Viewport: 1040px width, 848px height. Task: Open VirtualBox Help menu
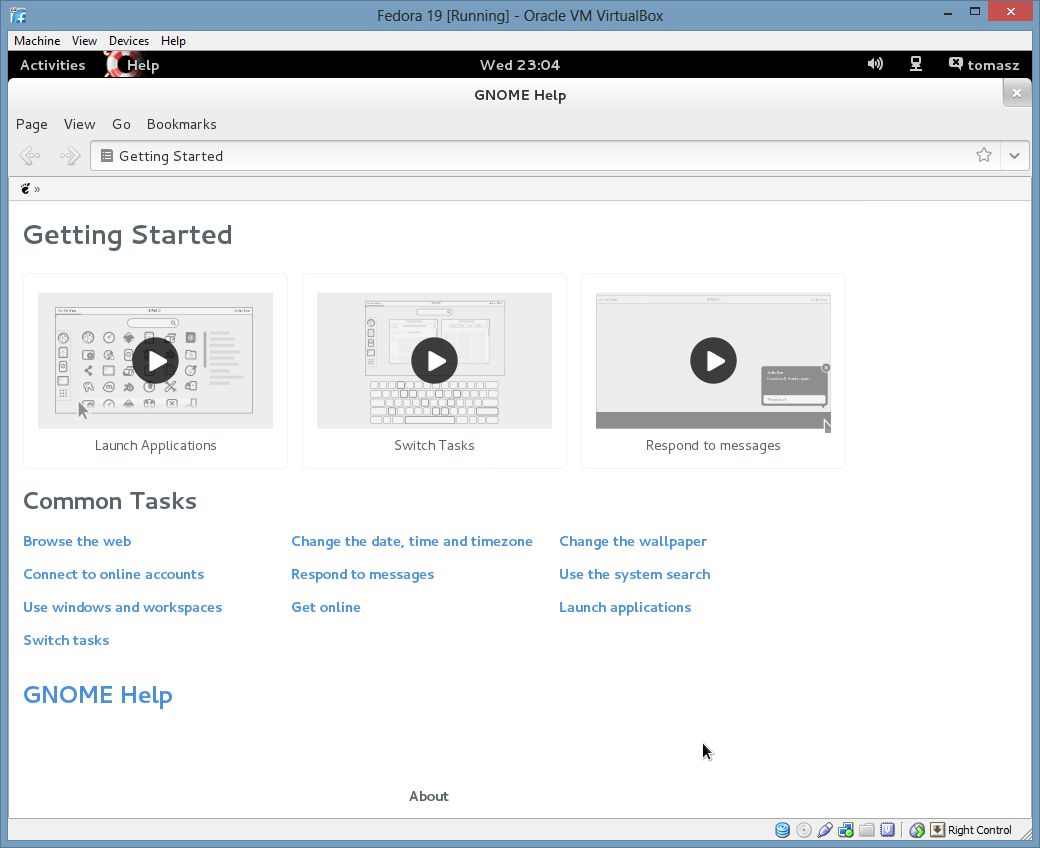click(173, 40)
